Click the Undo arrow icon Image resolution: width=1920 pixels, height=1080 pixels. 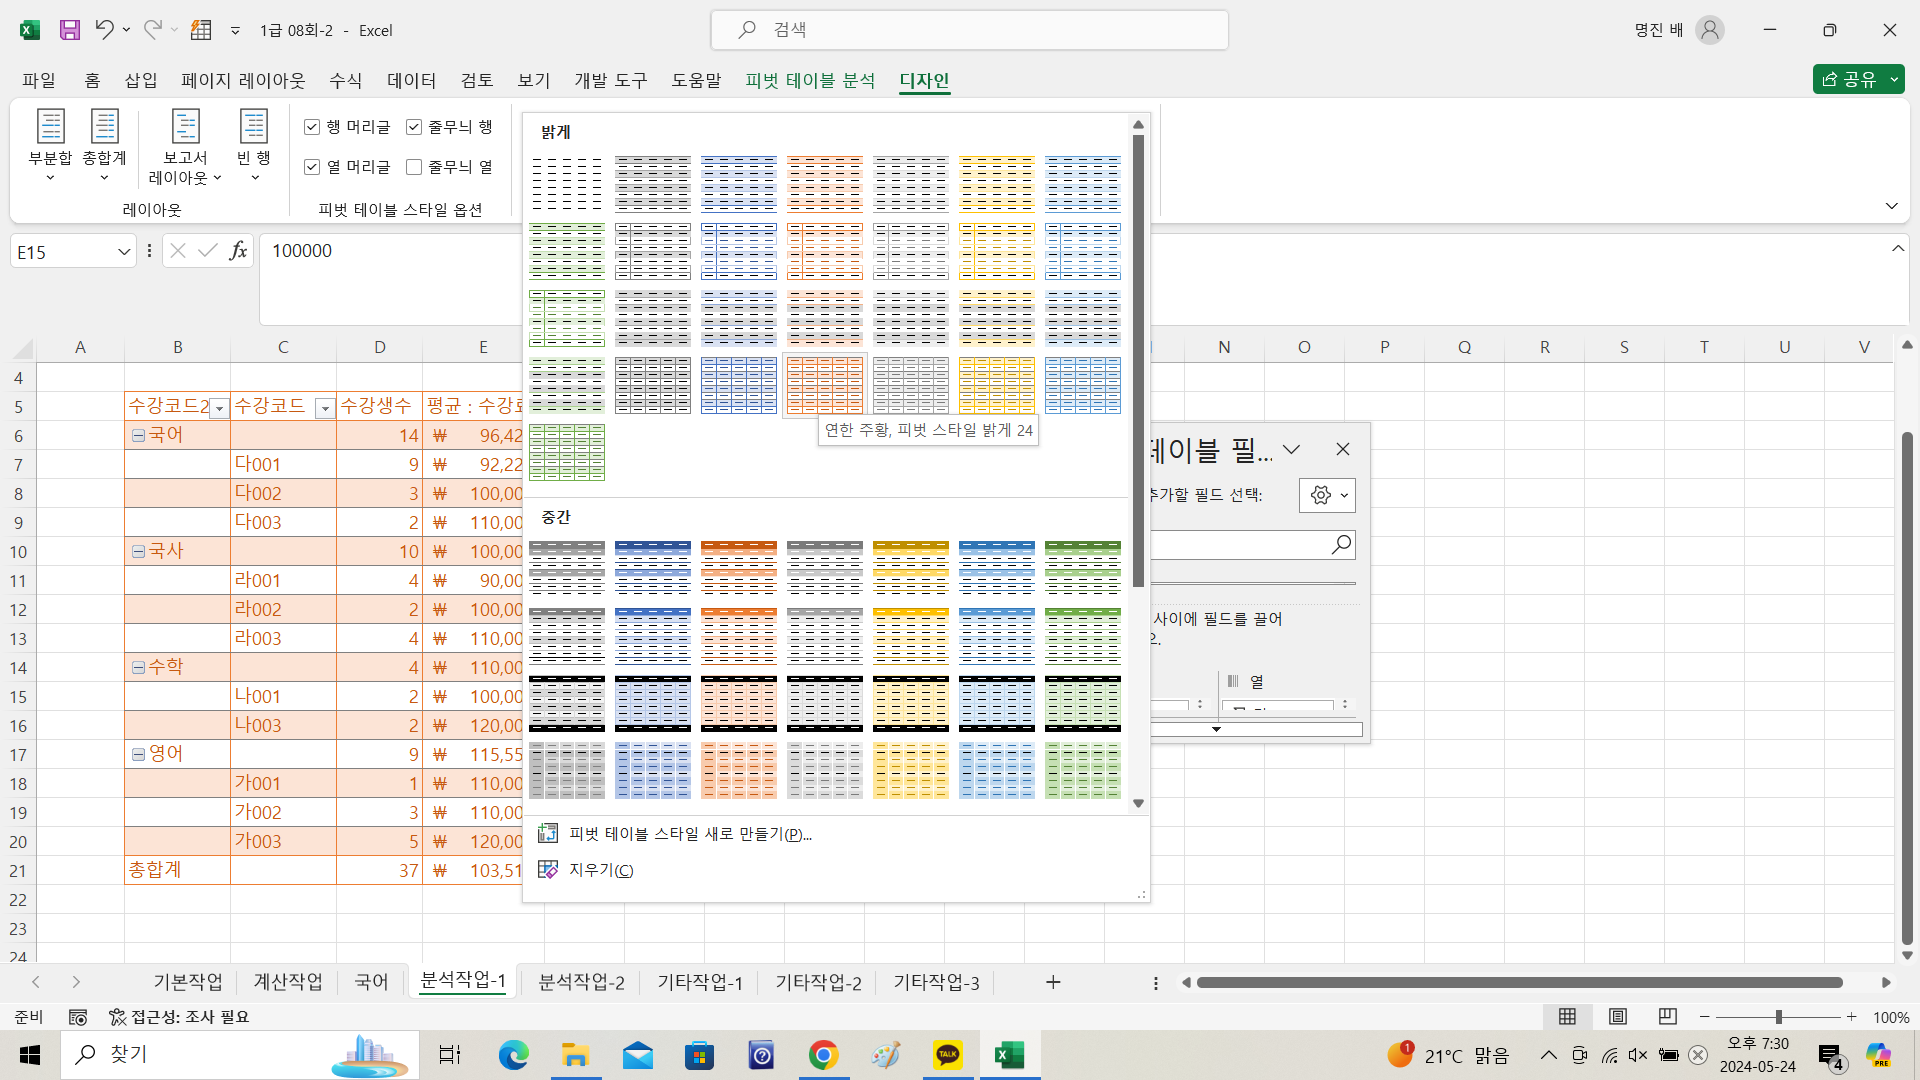(x=104, y=30)
